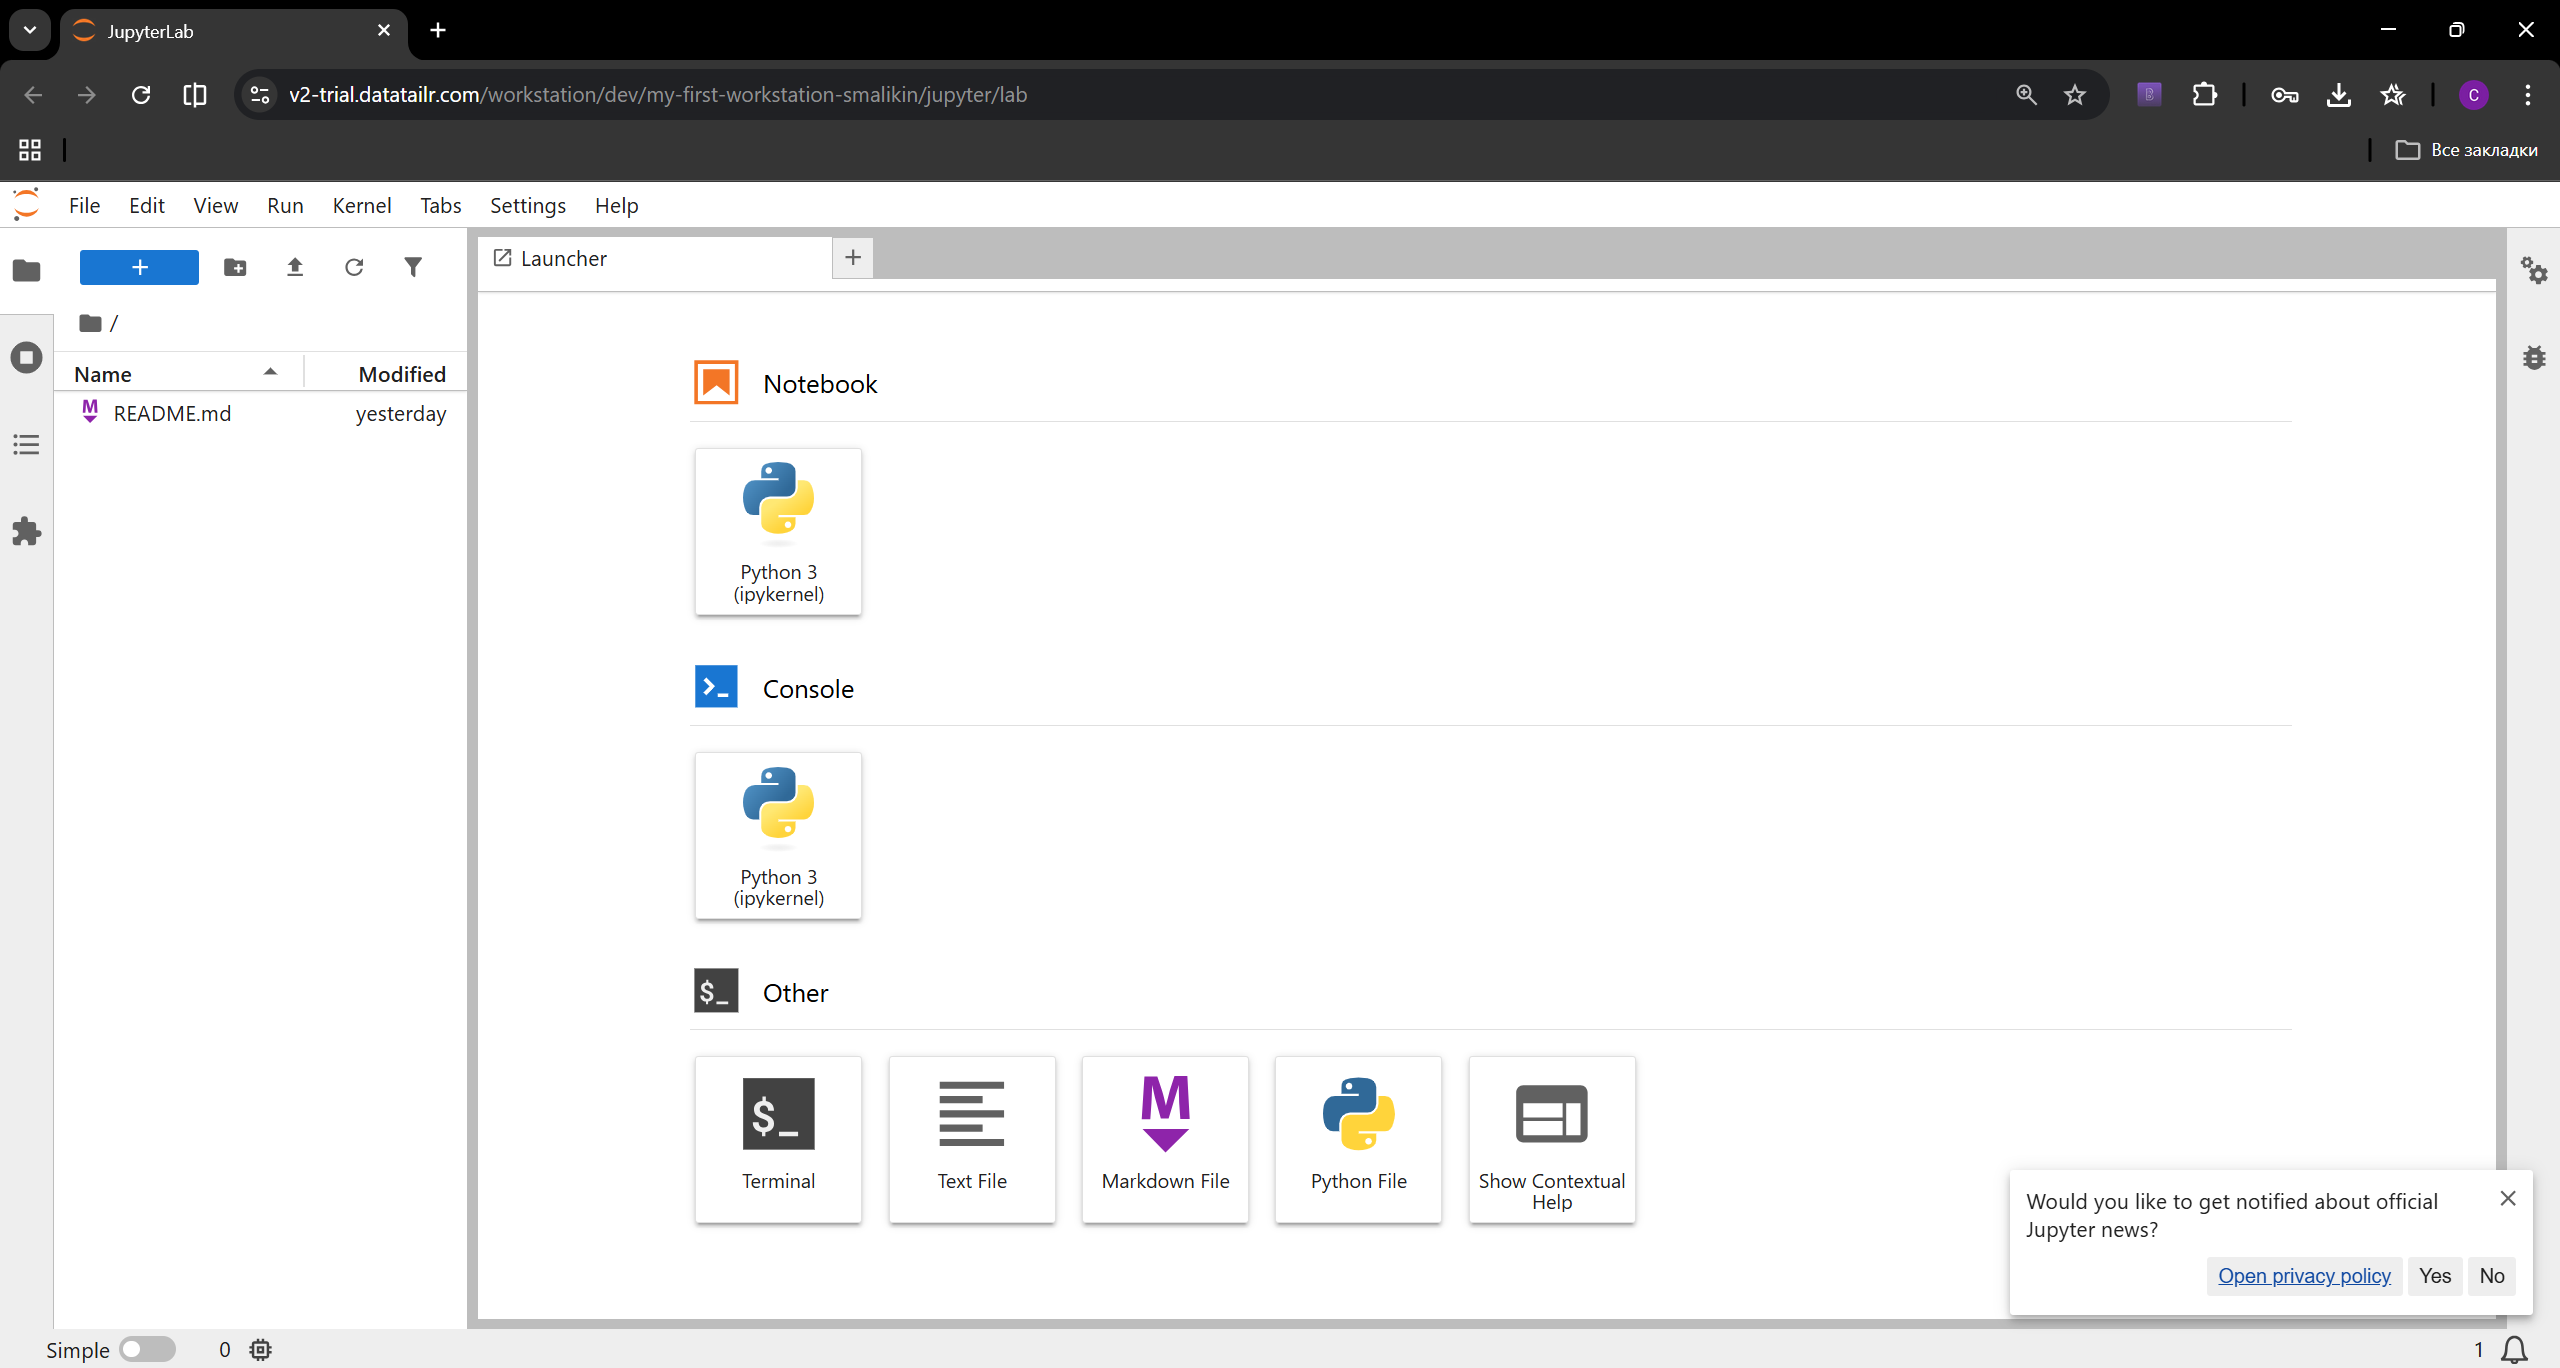
Task: Open a new browser tab
Action: 438,30
